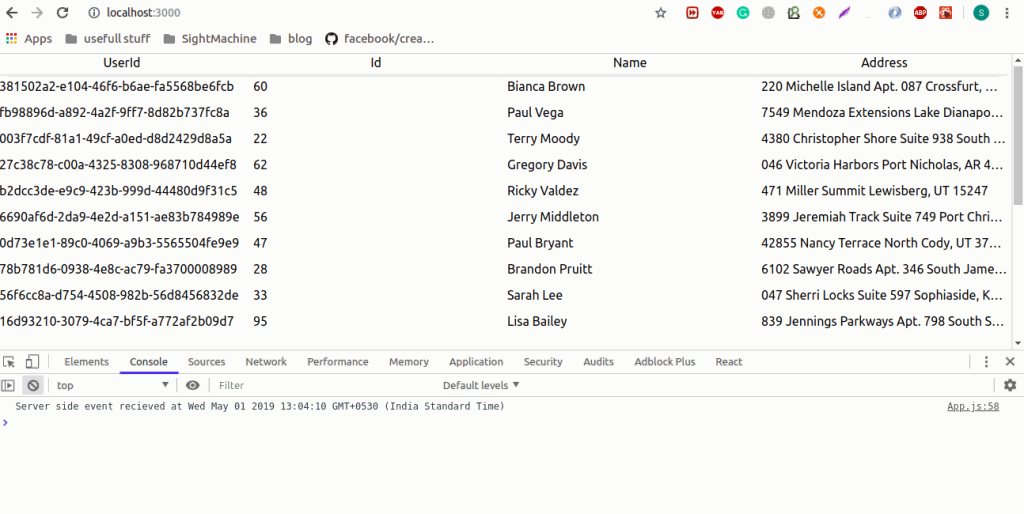Click the Lisa Bailey name cell
Image resolution: width=1024 pixels, height=514 pixels.
(537, 321)
